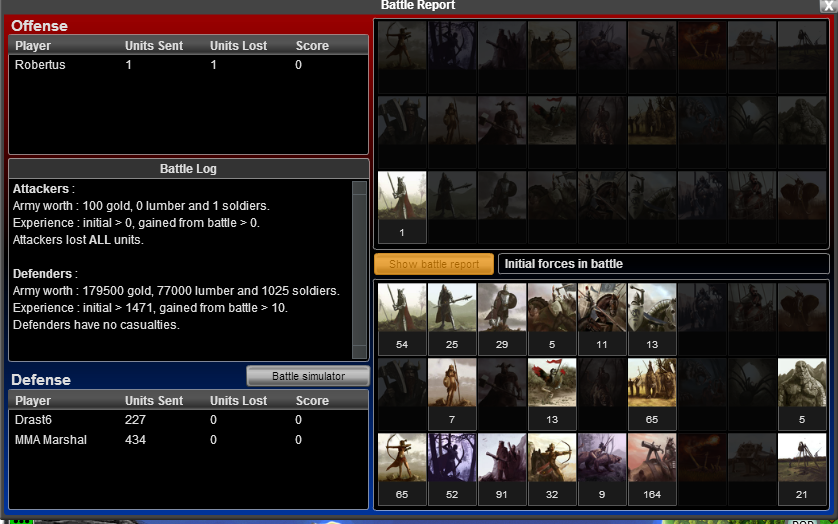Click the Battle Log scrollbar

tap(359, 268)
